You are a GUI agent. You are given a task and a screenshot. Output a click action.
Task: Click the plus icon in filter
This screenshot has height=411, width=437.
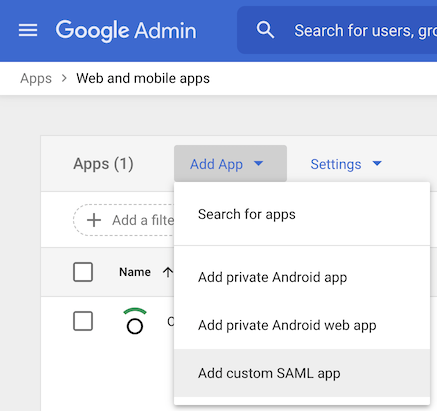pyautogui.click(x=94, y=220)
